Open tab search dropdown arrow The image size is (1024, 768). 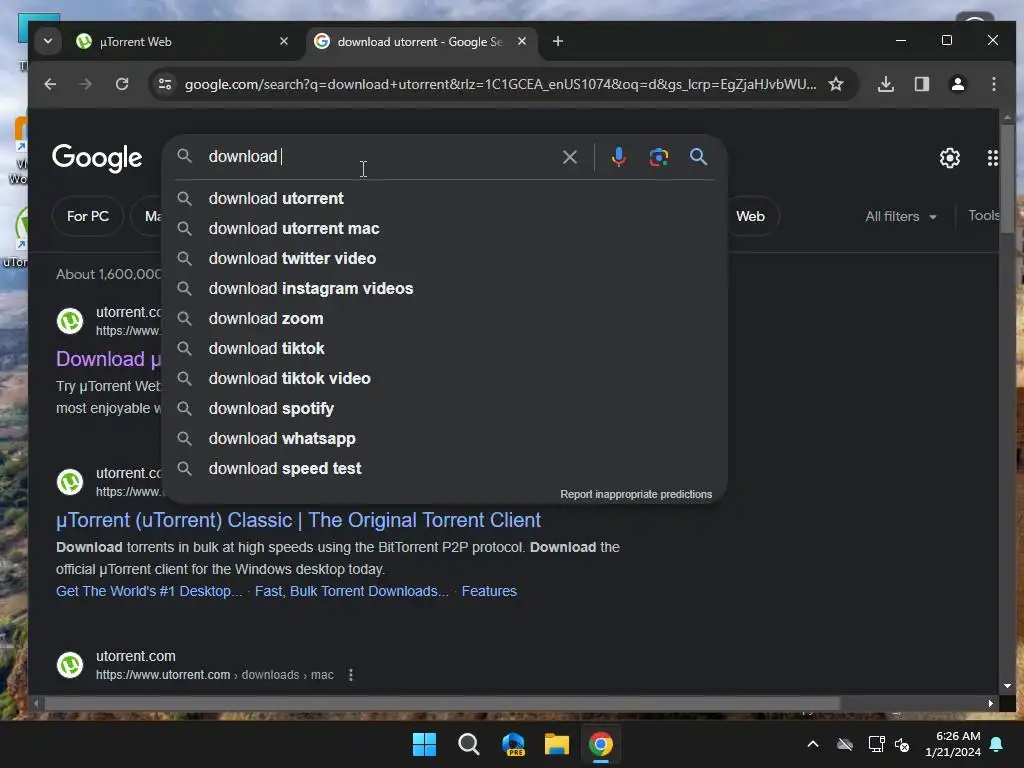tap(48, 41)
